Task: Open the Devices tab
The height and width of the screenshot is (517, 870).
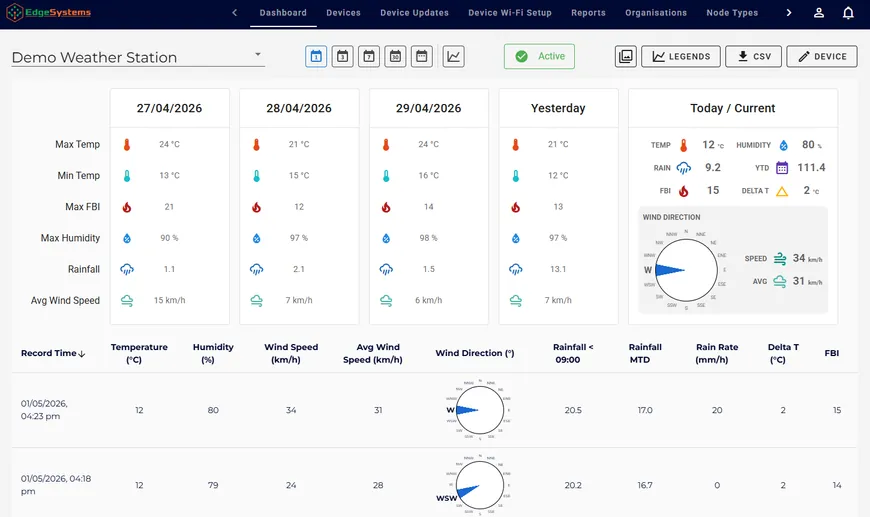Action: [x=343, y=13]
